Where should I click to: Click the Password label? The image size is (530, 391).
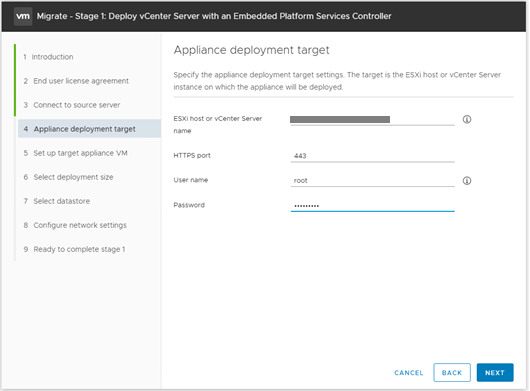click(x=189, y=205)
